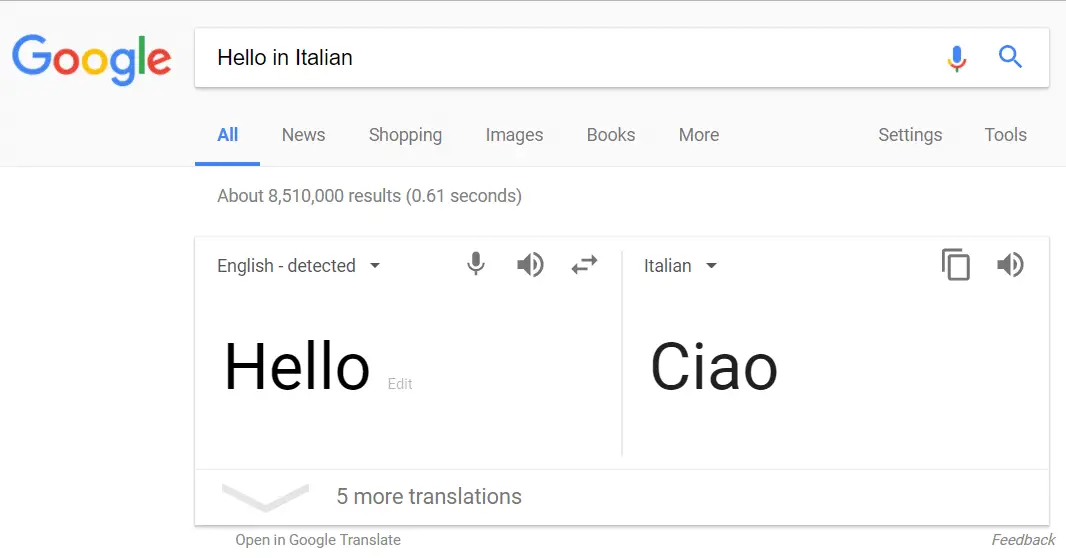Switch to the News tab
1066x558 pixels.
point(303,135)
